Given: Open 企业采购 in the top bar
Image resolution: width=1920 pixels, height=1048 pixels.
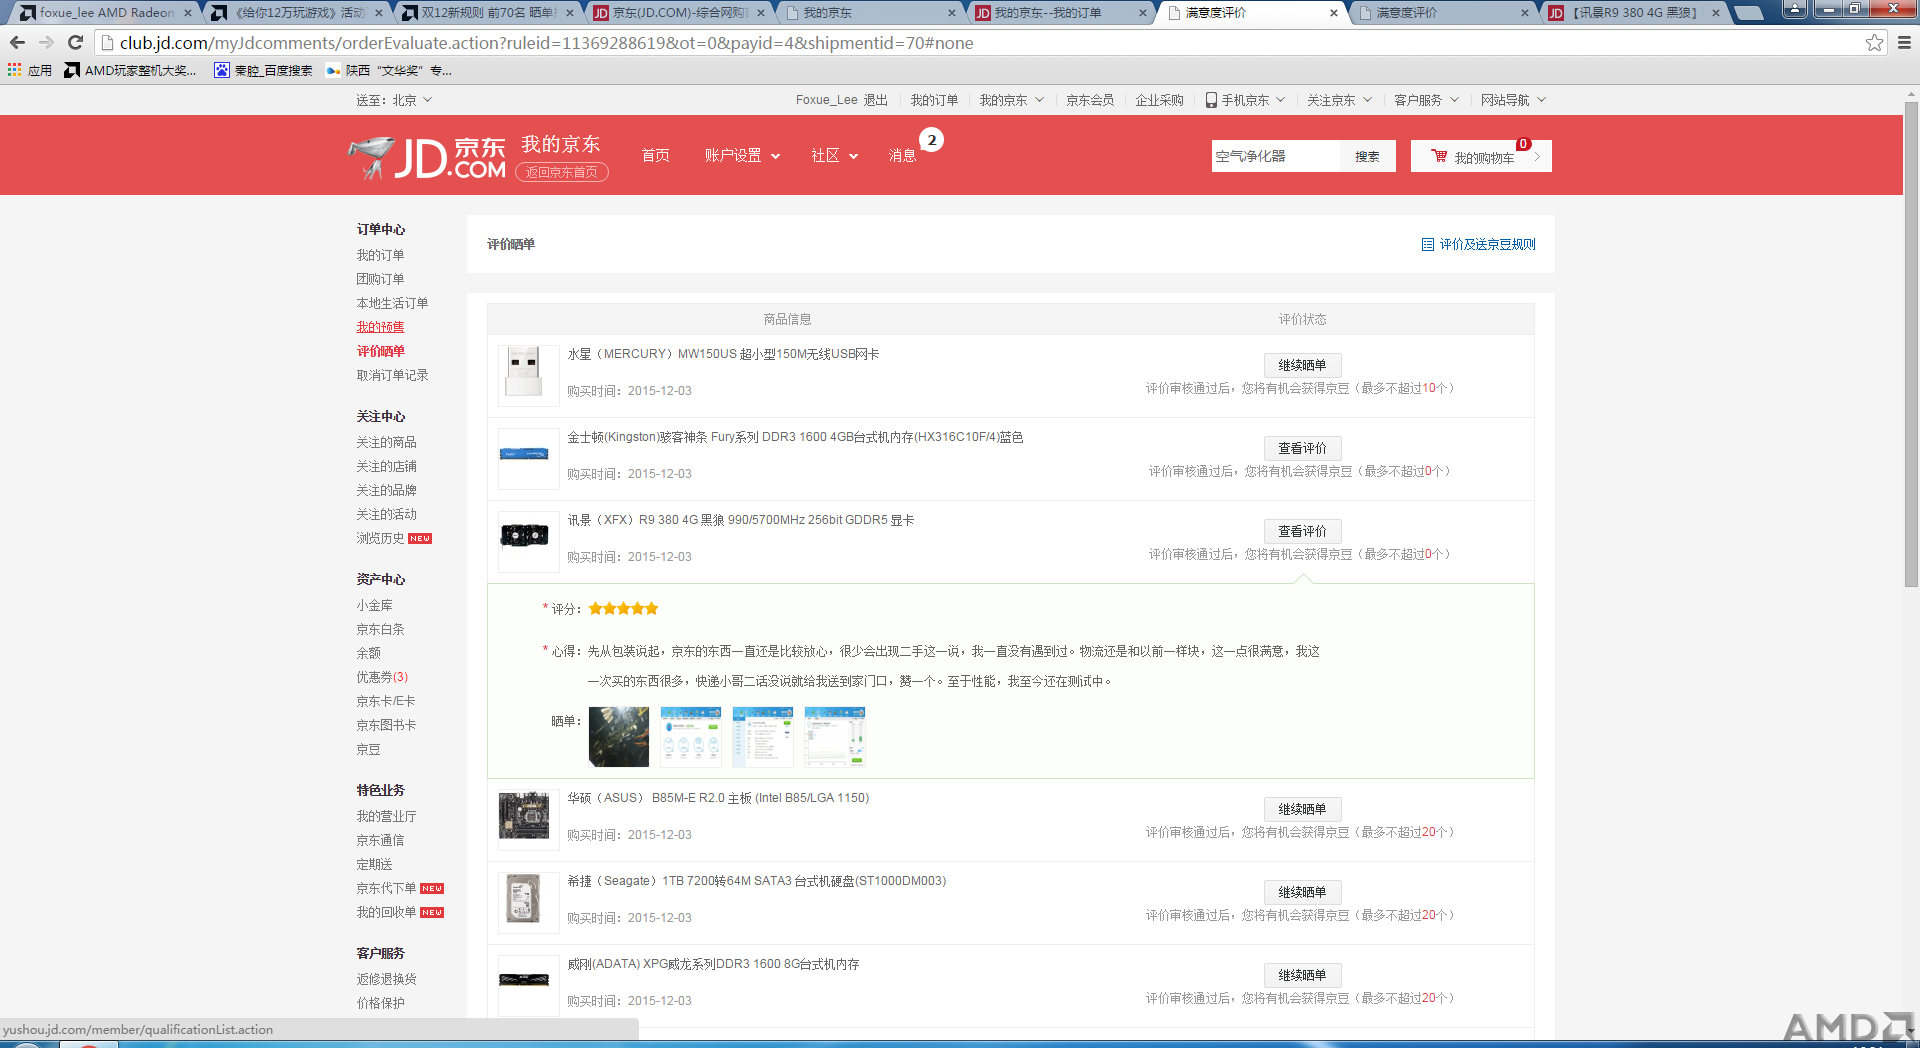Looking at the screenshot, I should coord(1159,100).
